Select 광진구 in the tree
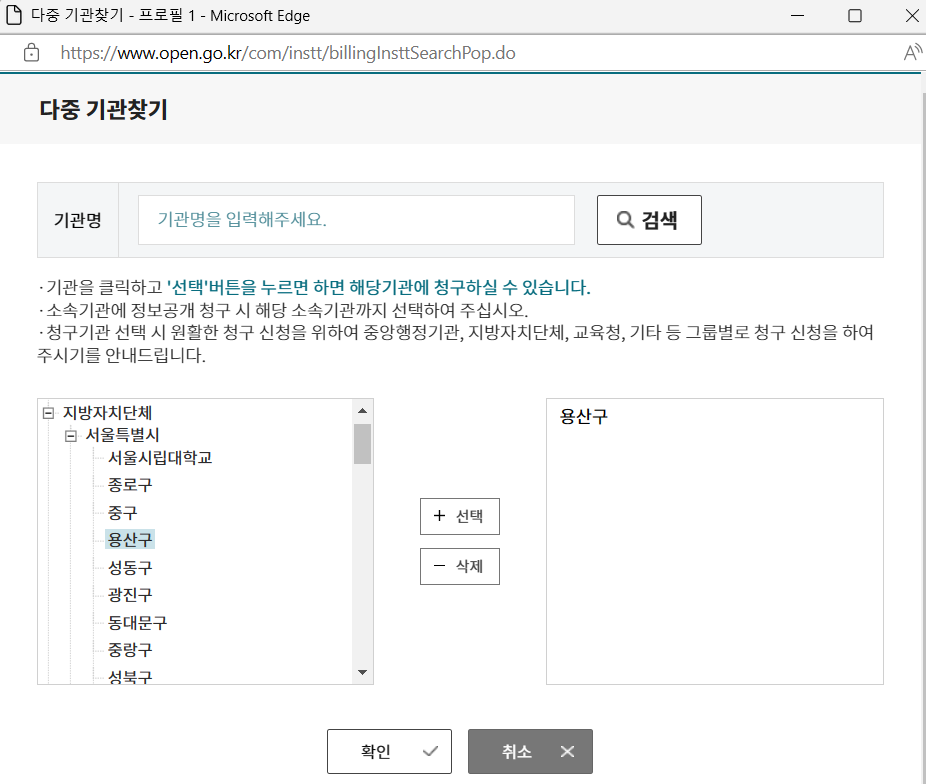926x784 pixels. click(130, 594)
